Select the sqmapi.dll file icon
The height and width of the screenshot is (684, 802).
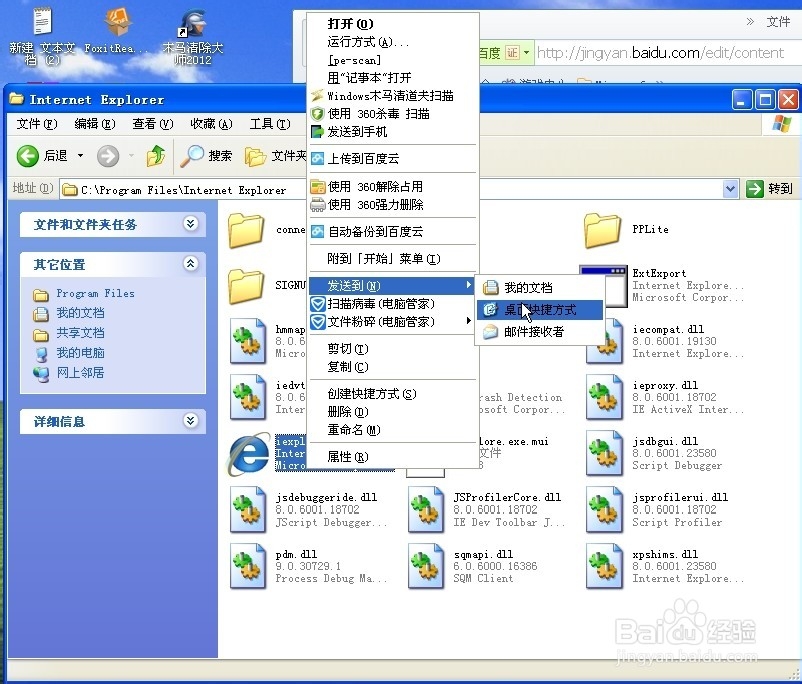coord(426,566)
